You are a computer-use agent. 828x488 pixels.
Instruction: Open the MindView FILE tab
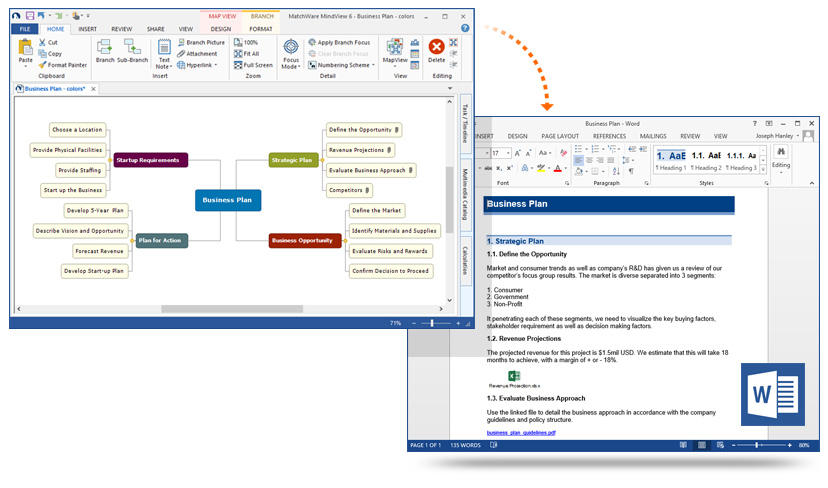(25, 29)
